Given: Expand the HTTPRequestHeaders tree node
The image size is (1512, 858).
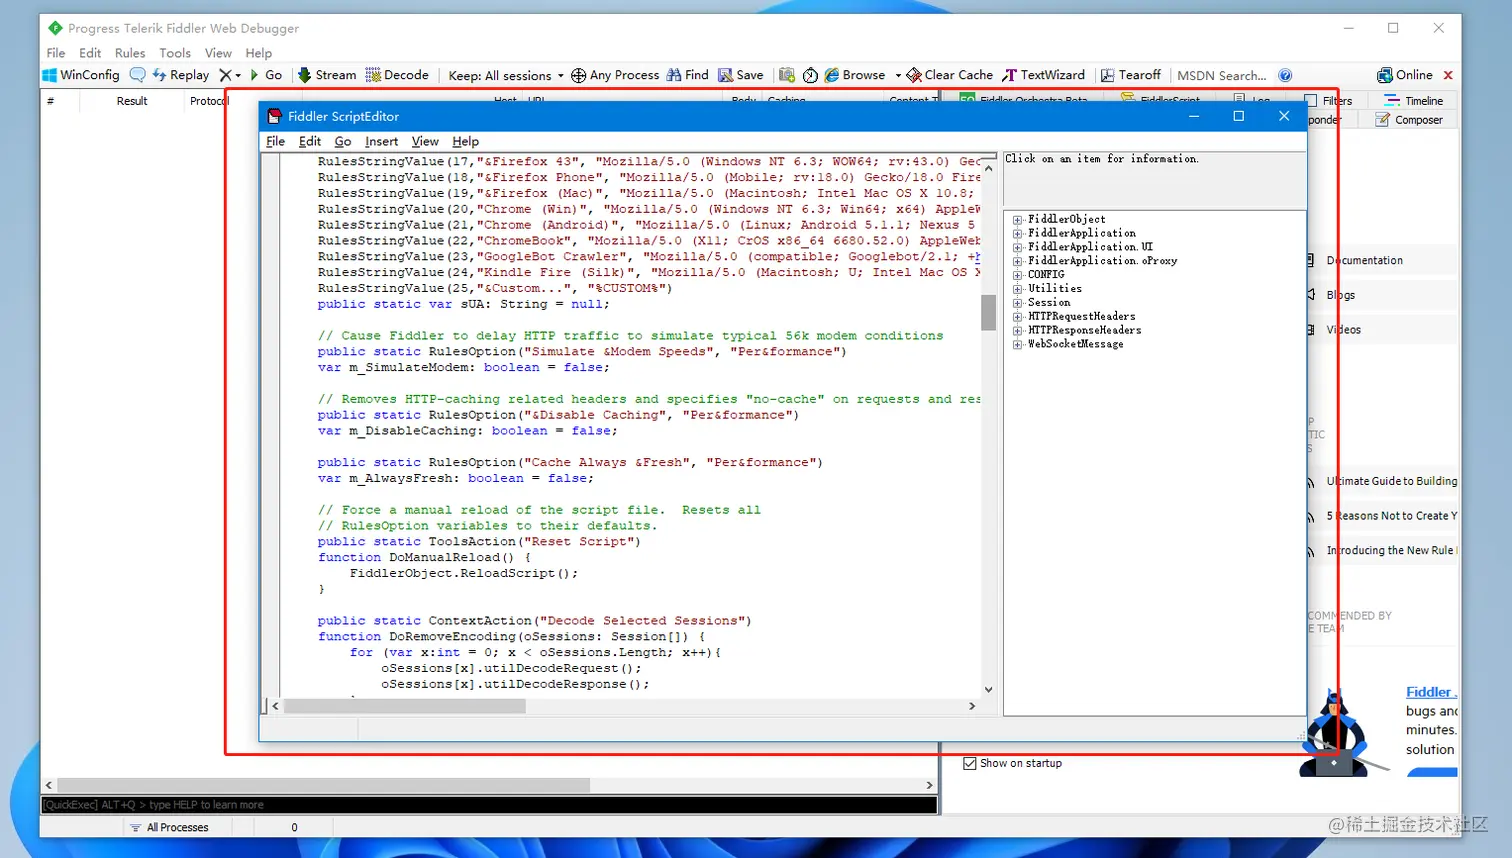Looking at the screenshot, I should [1017, 316].
